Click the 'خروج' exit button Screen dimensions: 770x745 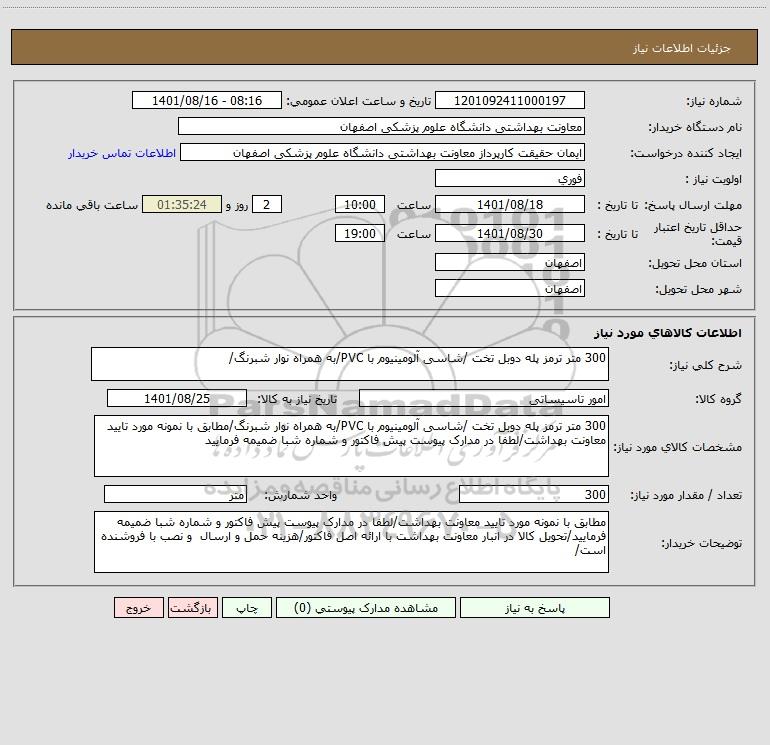pyautogui.click(x=138, y=607)
